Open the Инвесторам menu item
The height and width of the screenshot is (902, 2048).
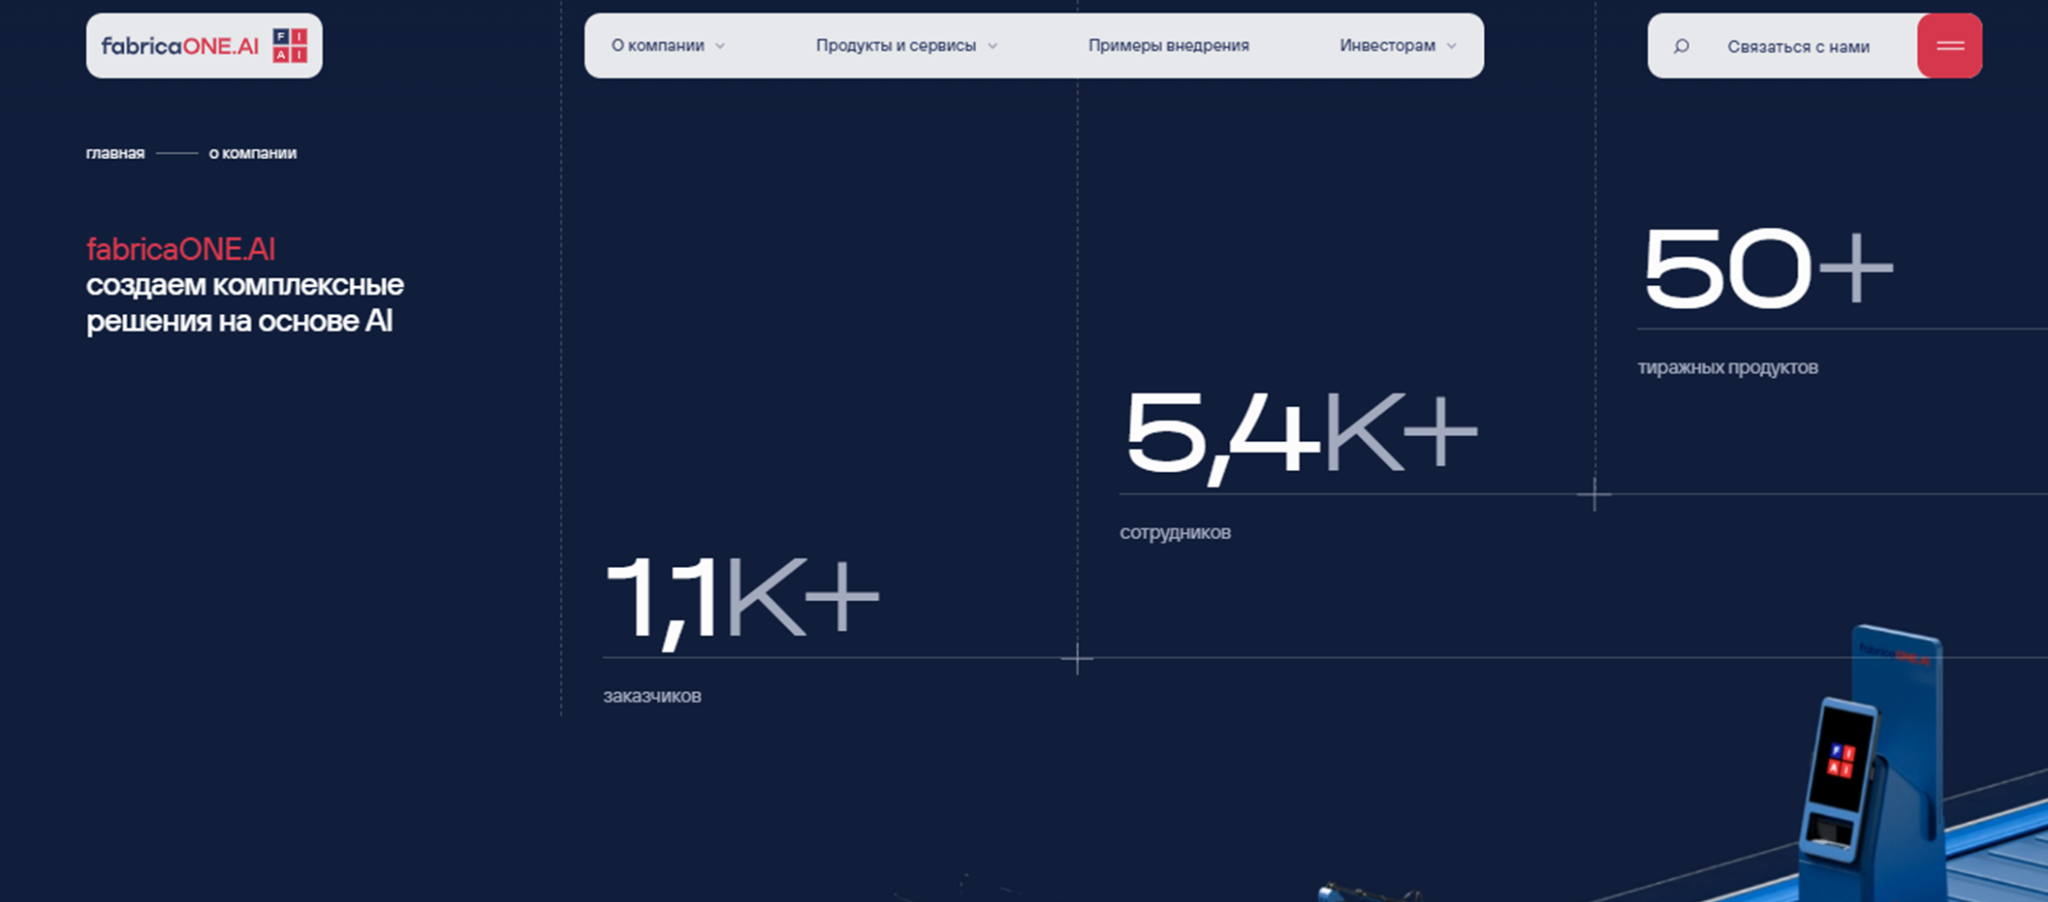tap(1387, 46)
